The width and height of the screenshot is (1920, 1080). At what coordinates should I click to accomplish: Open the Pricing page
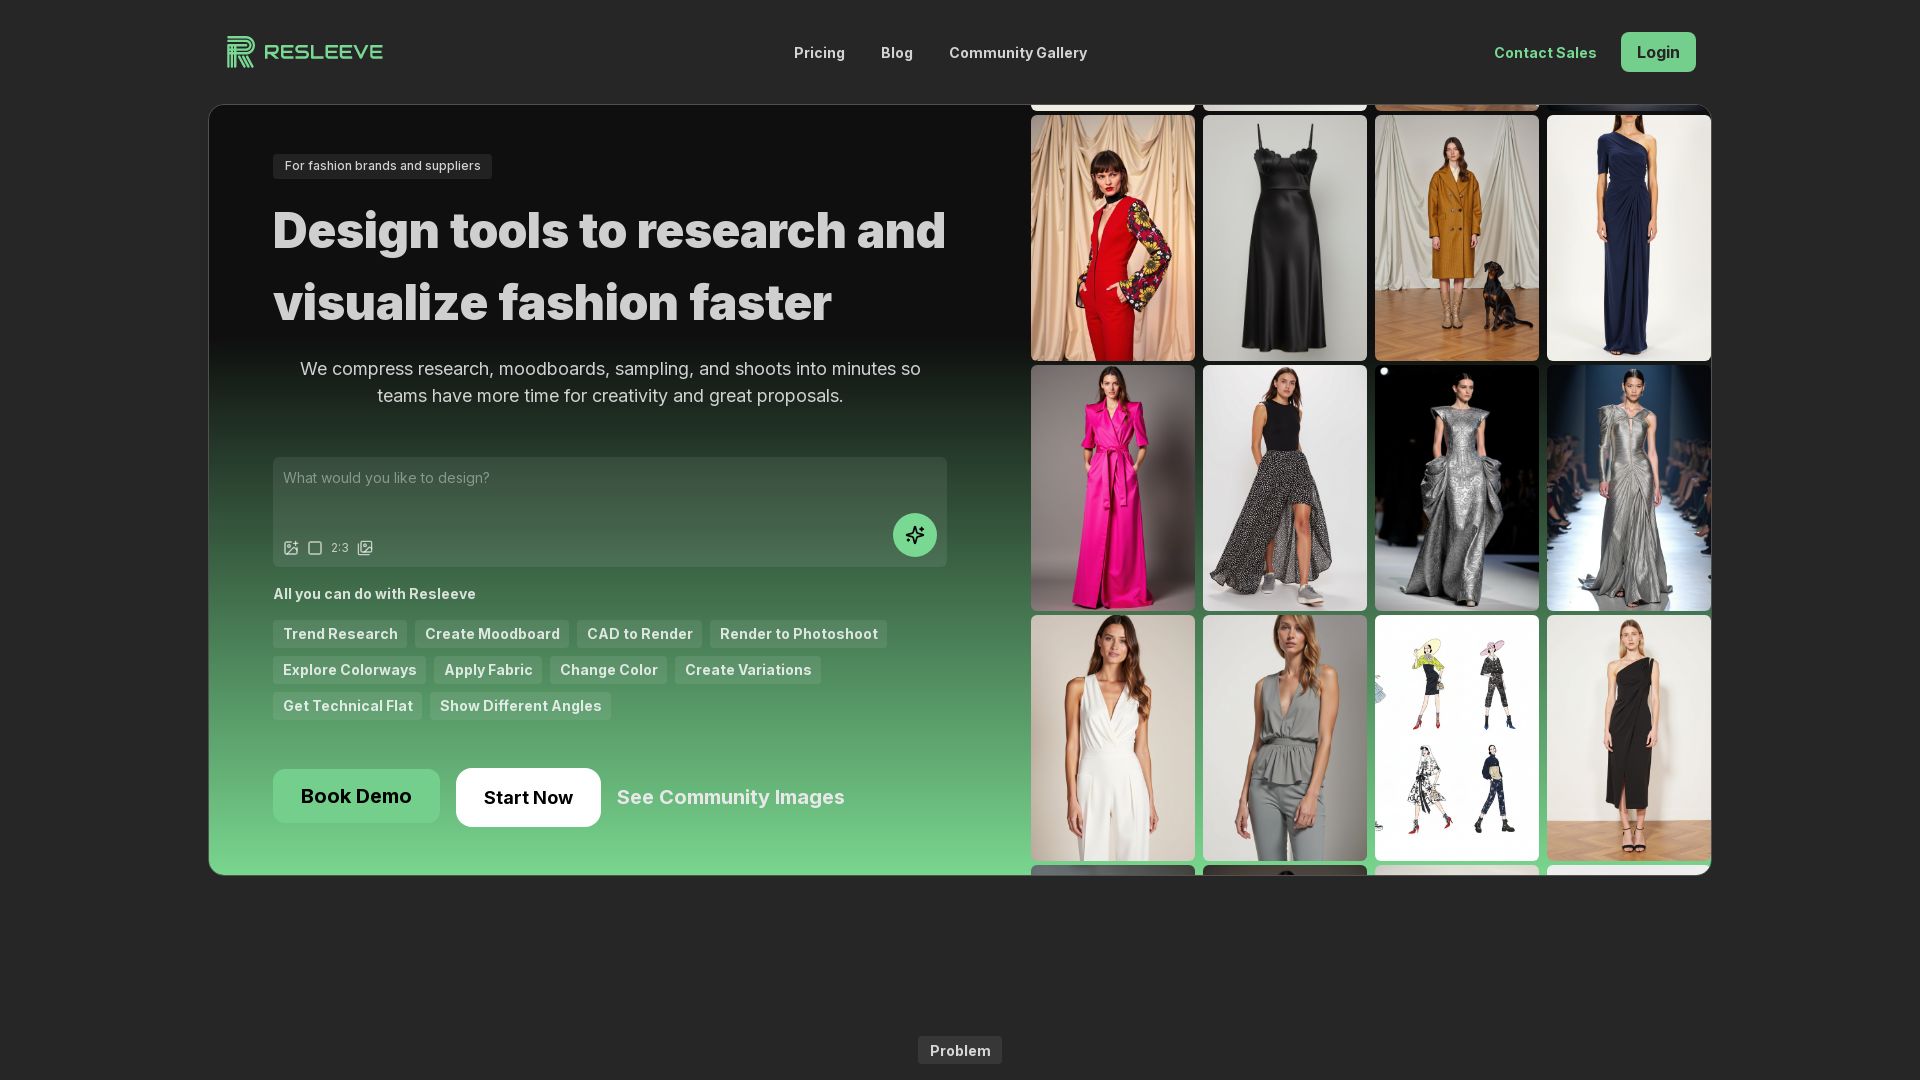point(819,53)
